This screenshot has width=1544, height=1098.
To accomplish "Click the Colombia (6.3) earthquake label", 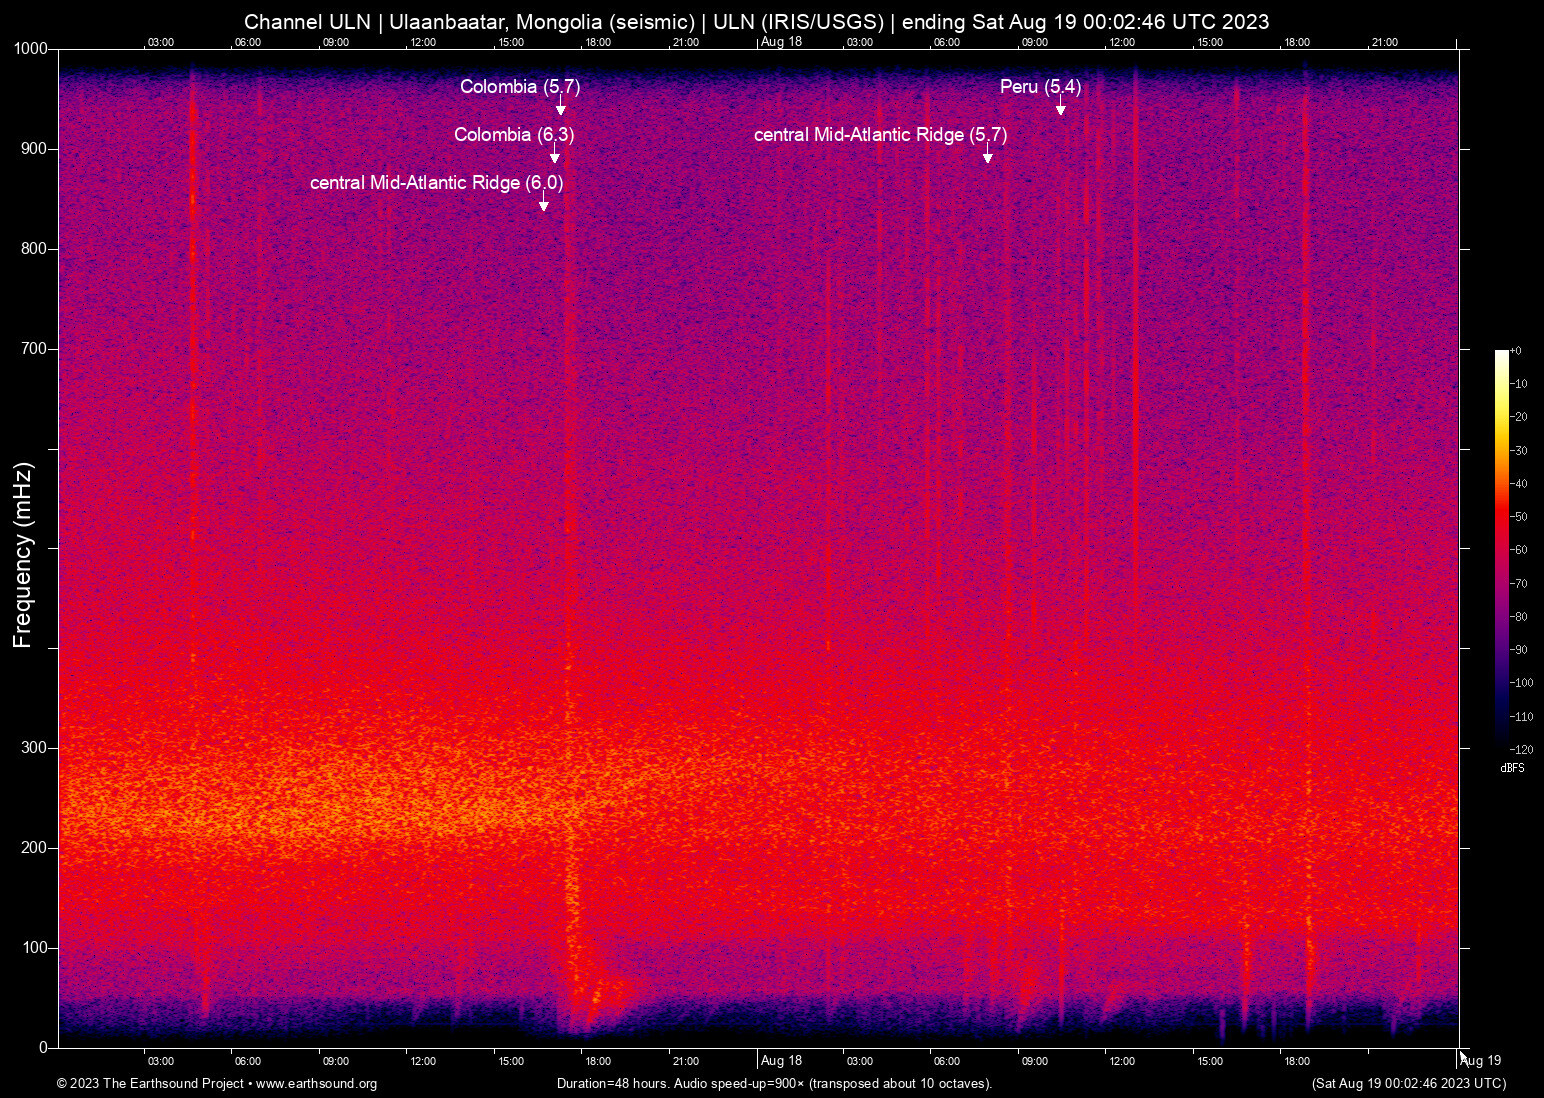I will click(513, 135).
